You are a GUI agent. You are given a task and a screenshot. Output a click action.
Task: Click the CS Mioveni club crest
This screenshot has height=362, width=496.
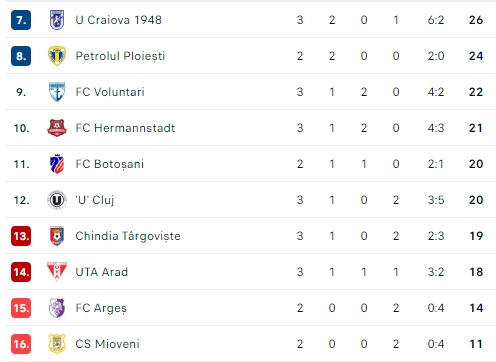57,344
